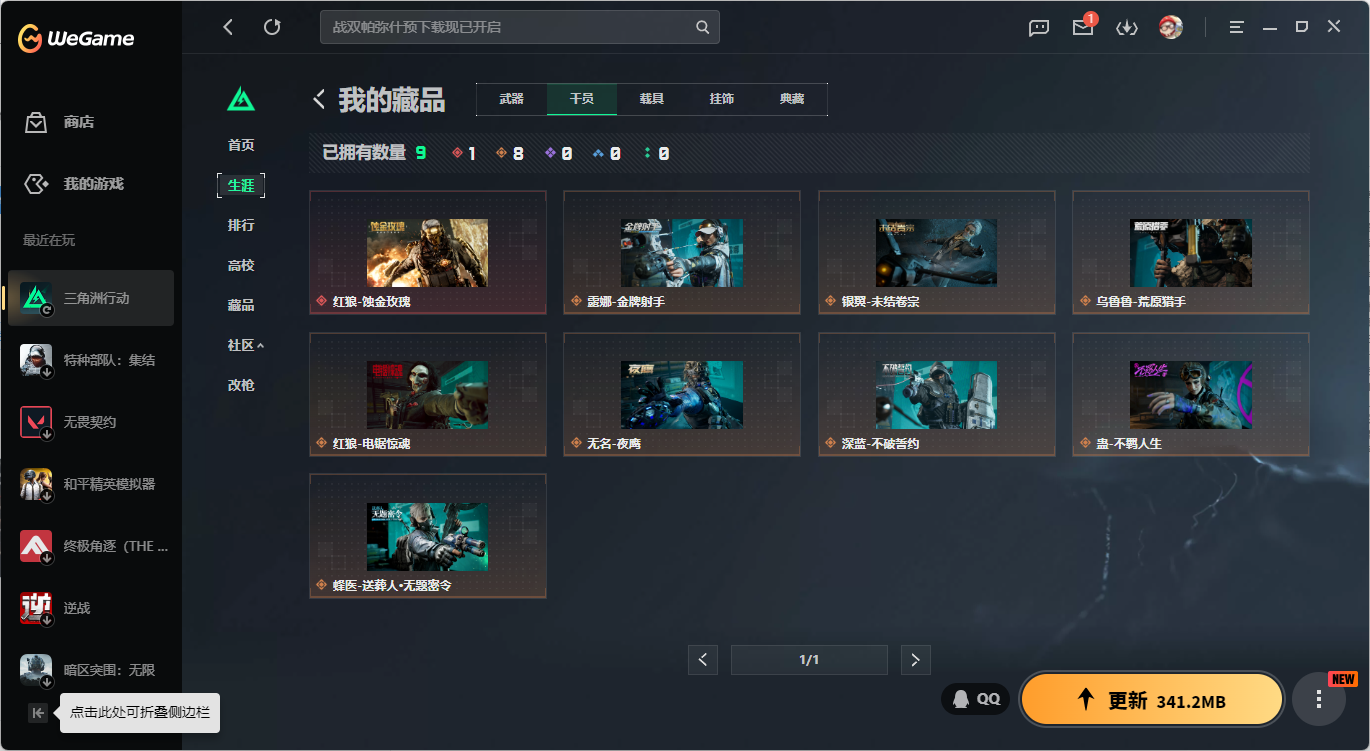1370x751 pixels.
Task: Select 三角洲行动 in the recent games list
Action: [91, 298]
